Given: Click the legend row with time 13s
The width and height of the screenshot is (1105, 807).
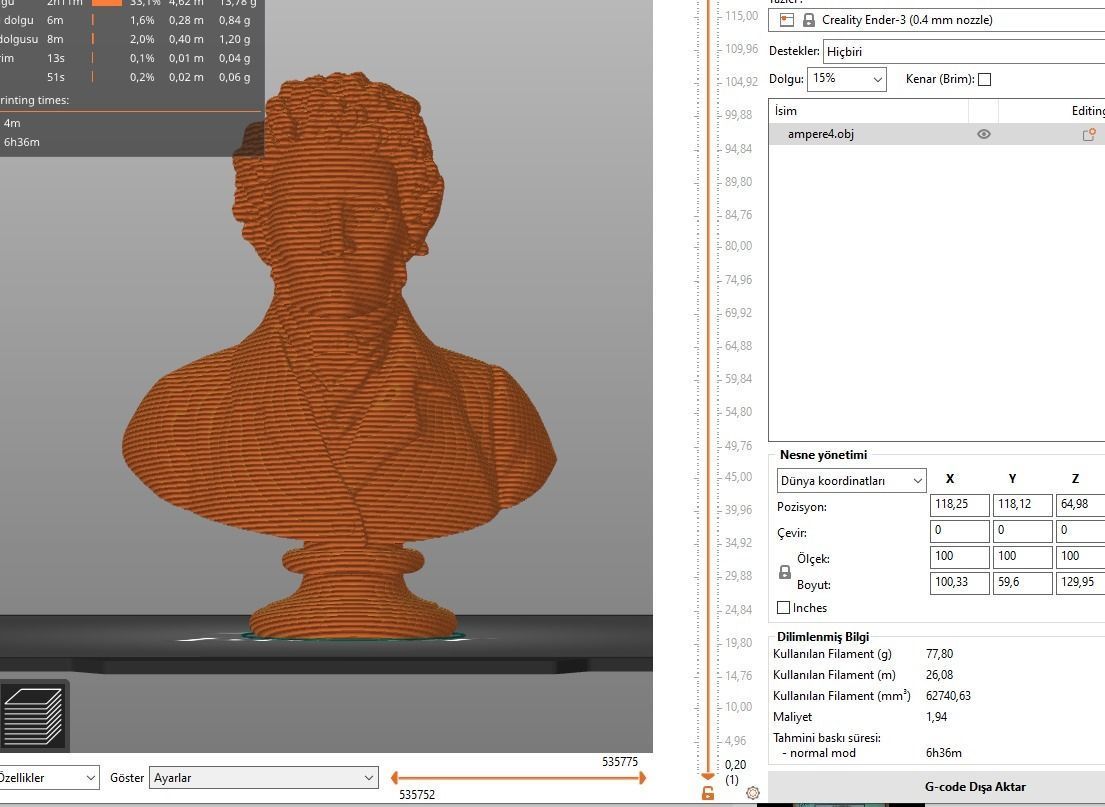Looking at the screenshot, I should (132, 58).
